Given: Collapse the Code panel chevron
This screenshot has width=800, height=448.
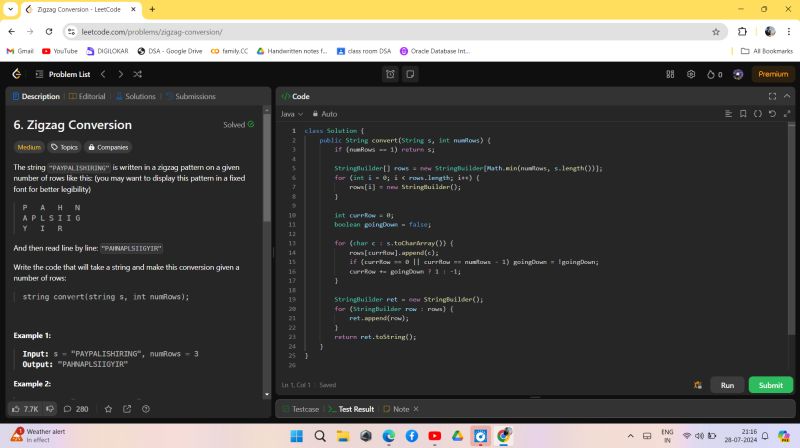Looking at the screenshot, I should [x=787, y=96].
